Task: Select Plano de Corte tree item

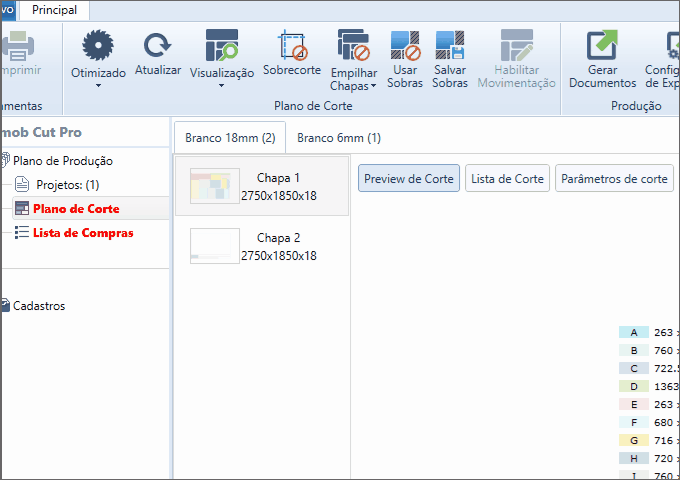Action: (76, 209)
